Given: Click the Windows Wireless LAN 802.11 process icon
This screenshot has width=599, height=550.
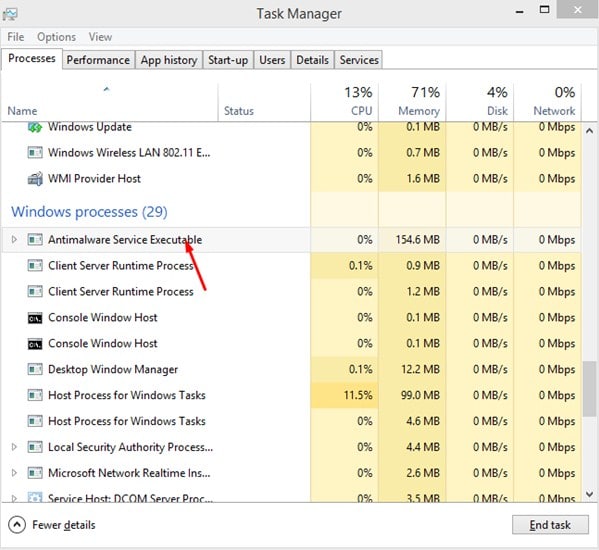Looking at the screenshot, I should click(x=35, y=153).
